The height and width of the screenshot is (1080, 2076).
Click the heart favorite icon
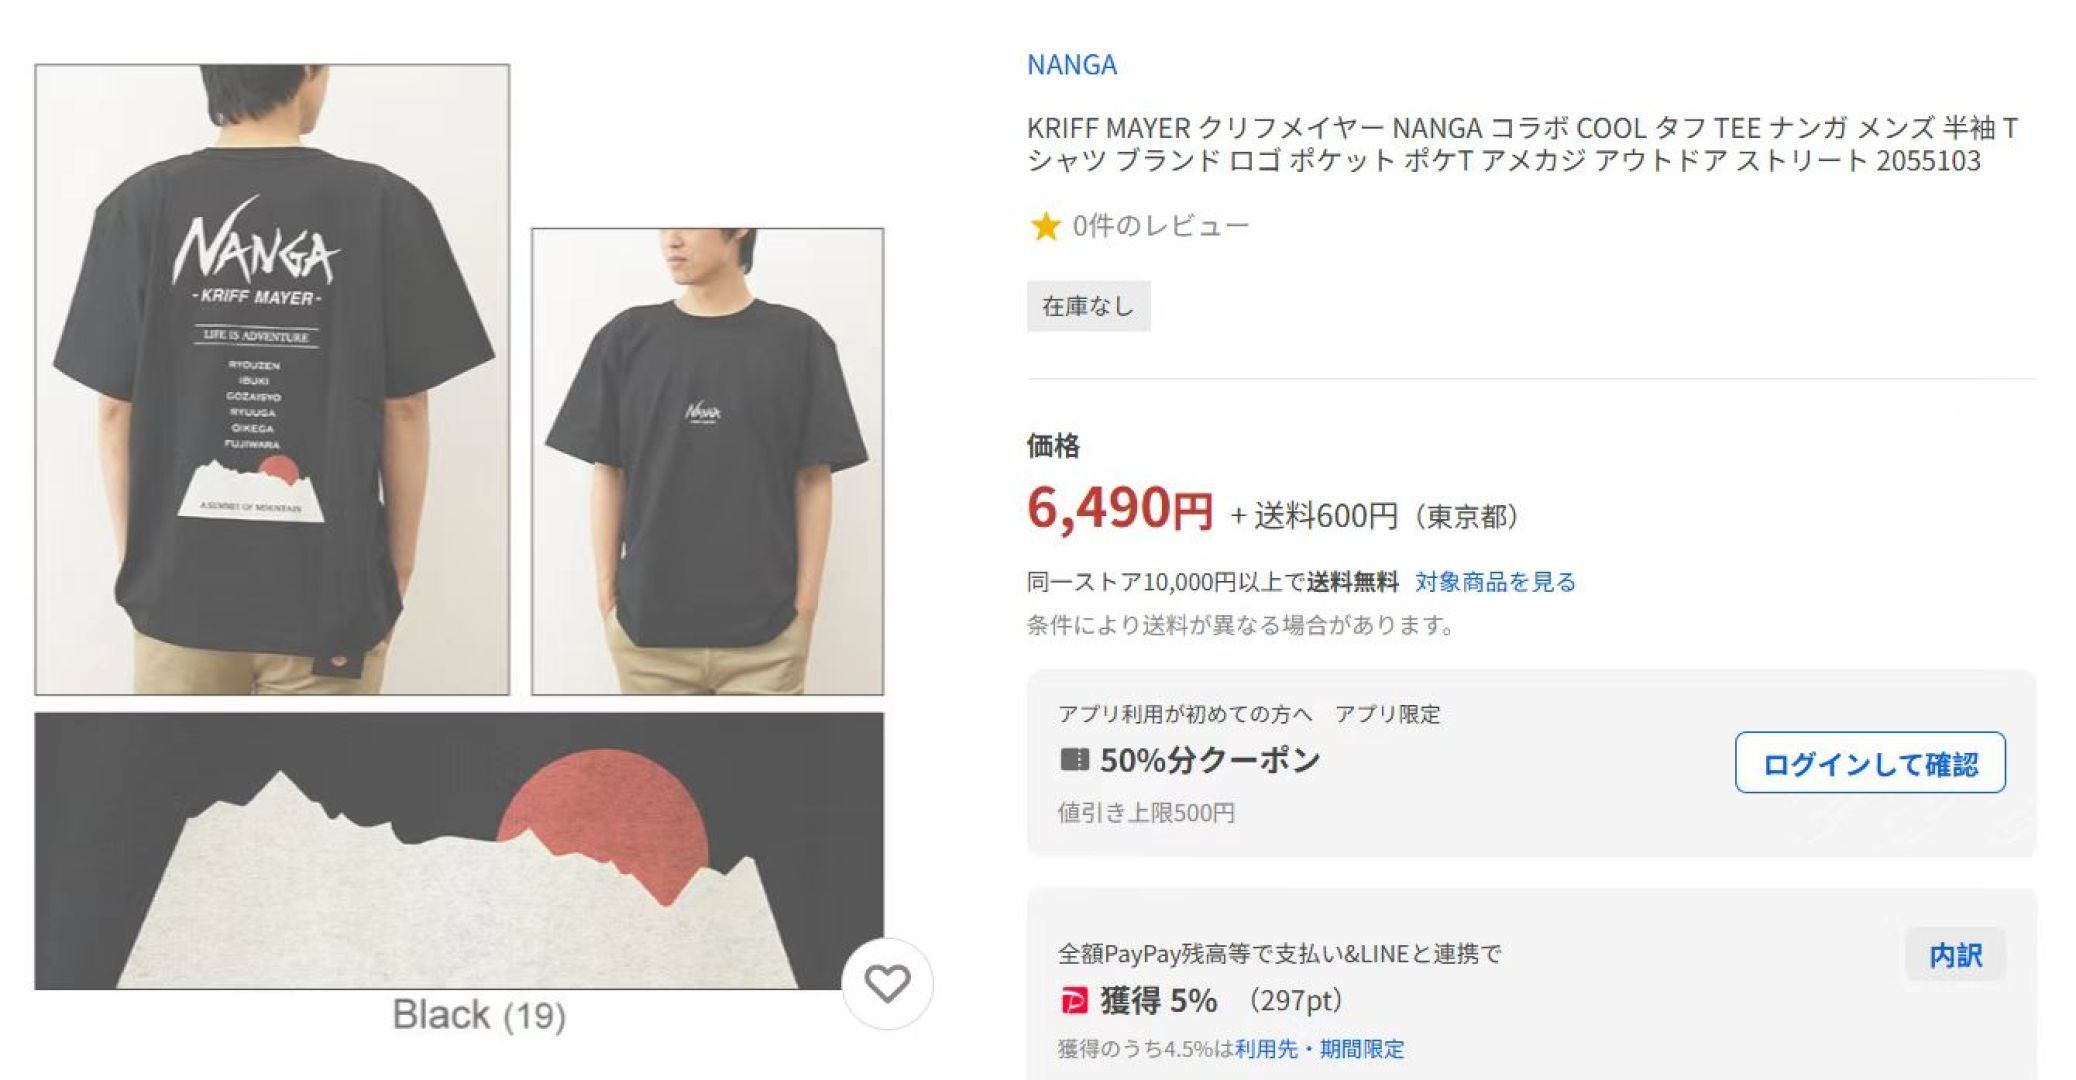[x=887, y=984]
